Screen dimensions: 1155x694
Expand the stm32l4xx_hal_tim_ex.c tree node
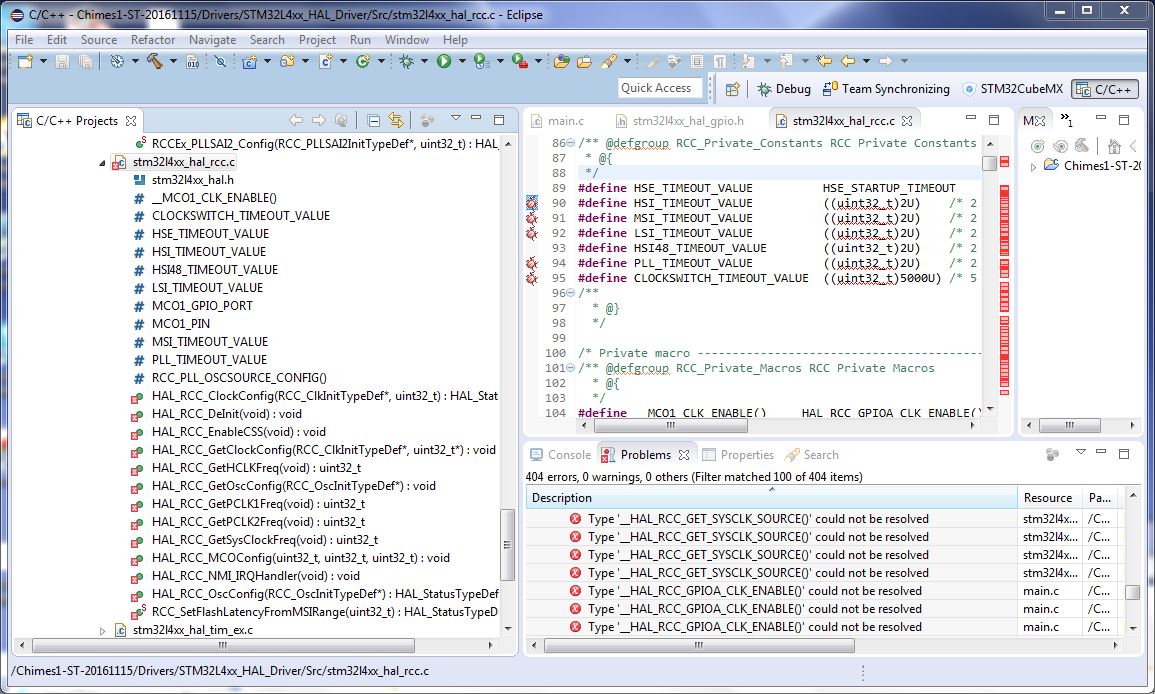[103, 630]
